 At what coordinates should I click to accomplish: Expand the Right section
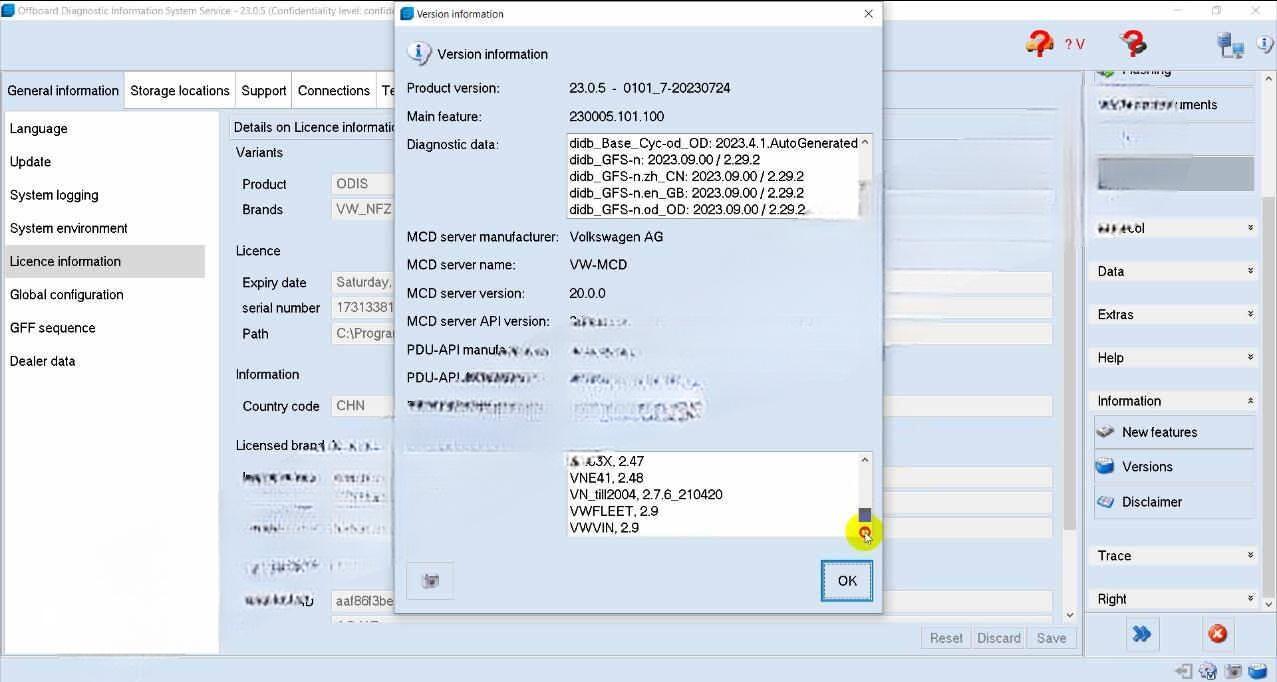tap(1174, 599)
